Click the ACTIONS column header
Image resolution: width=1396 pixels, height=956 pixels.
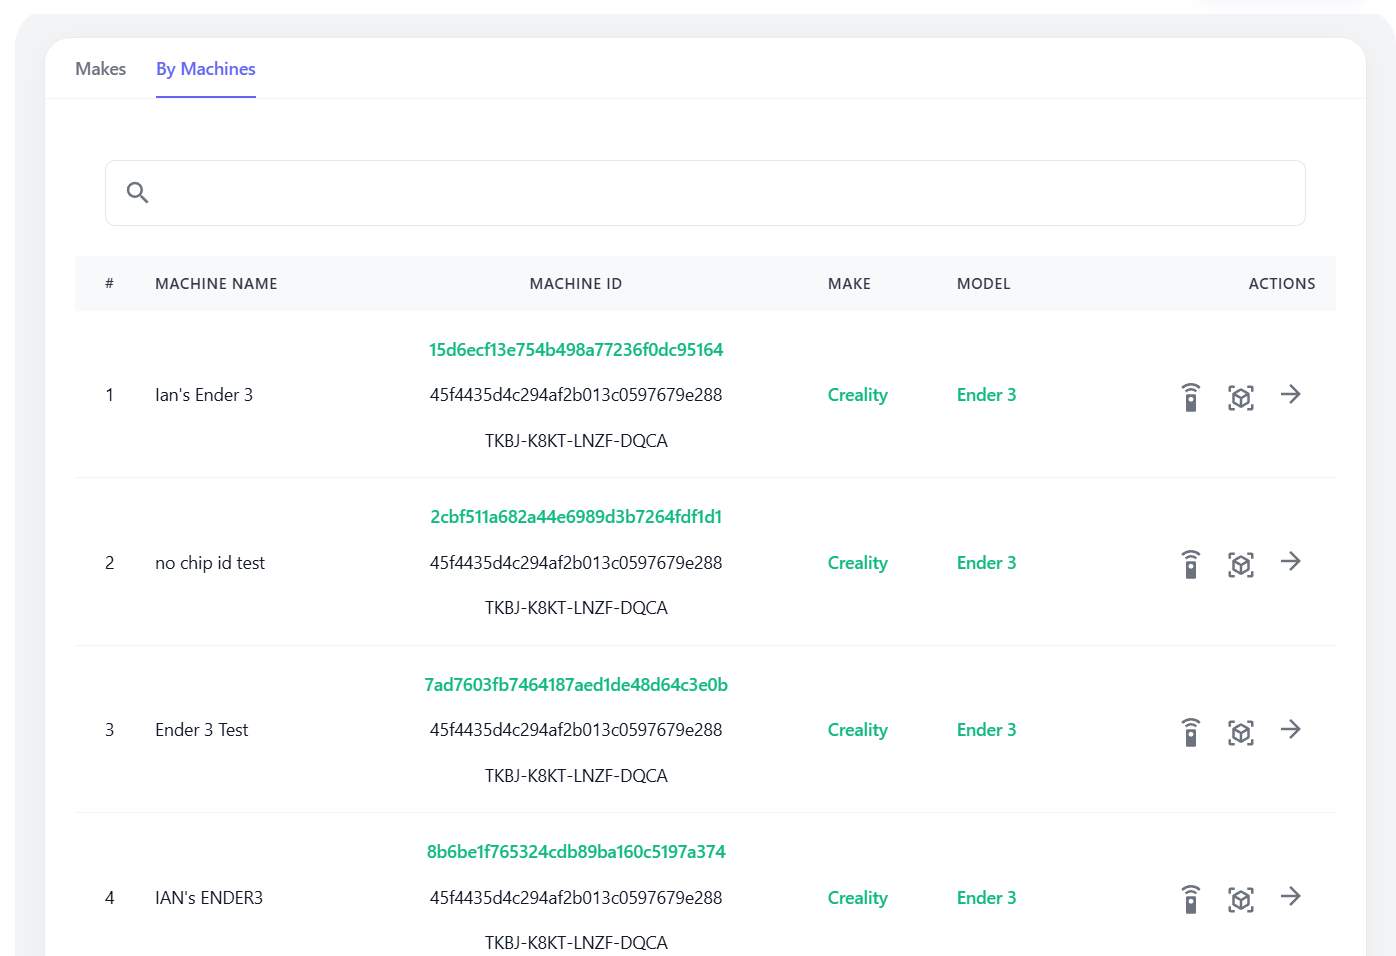1282,284
